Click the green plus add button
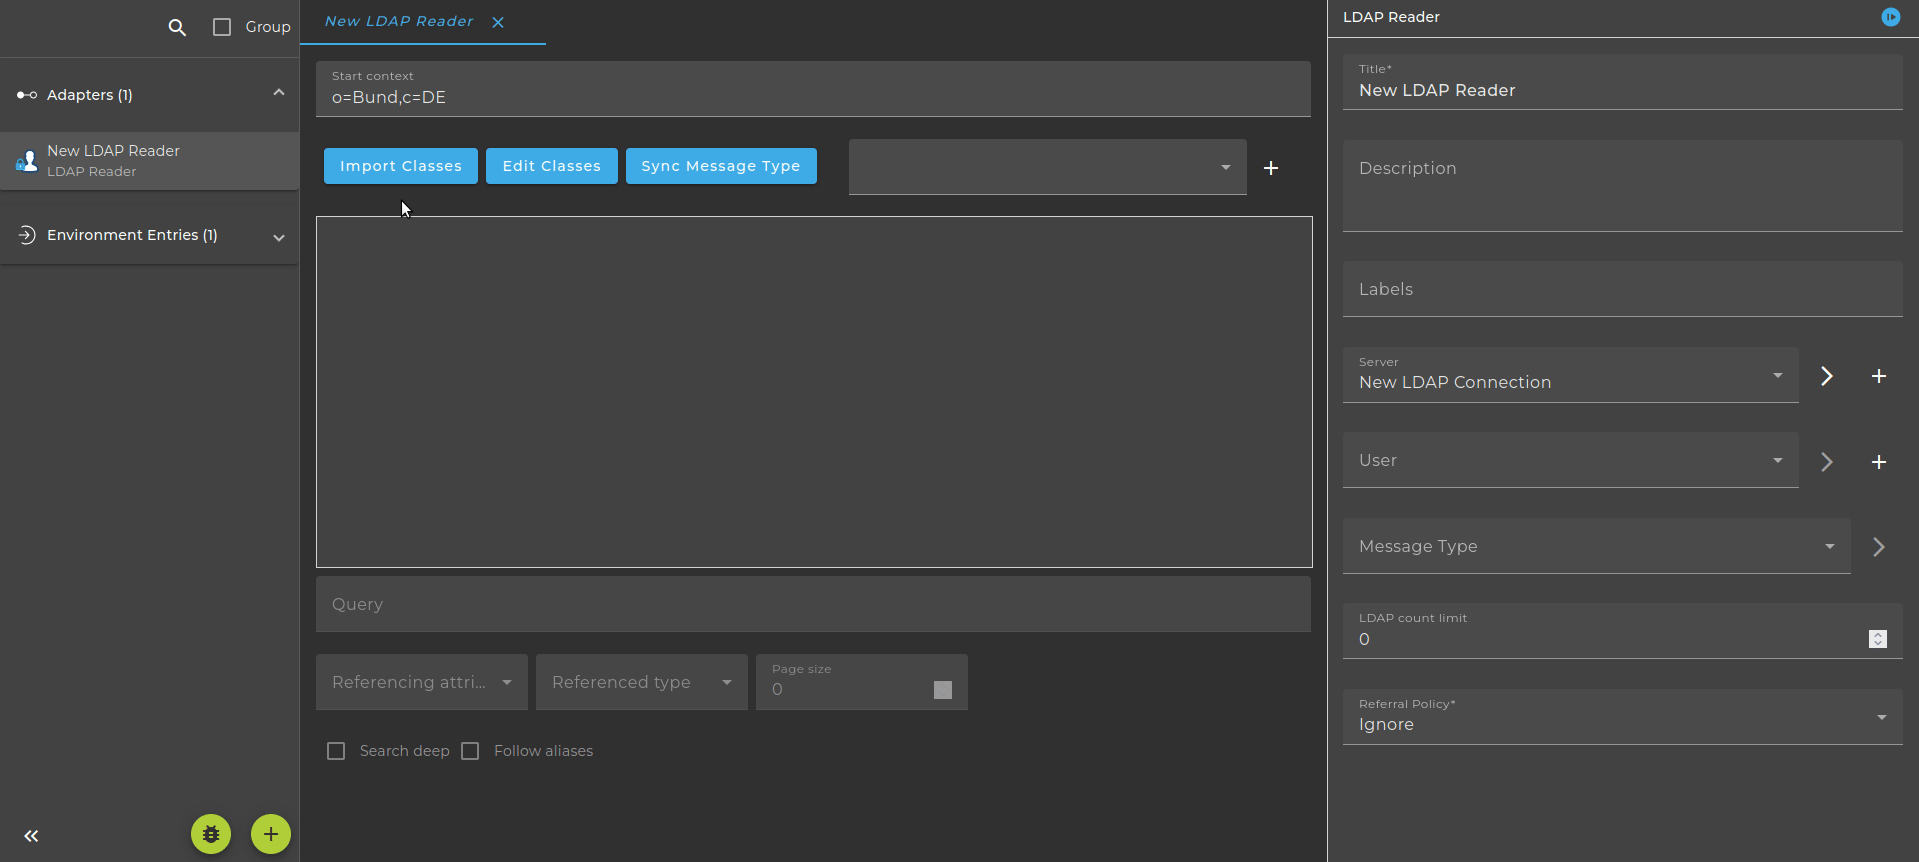The image size is (1919, 862). click(x=271, y=834)
